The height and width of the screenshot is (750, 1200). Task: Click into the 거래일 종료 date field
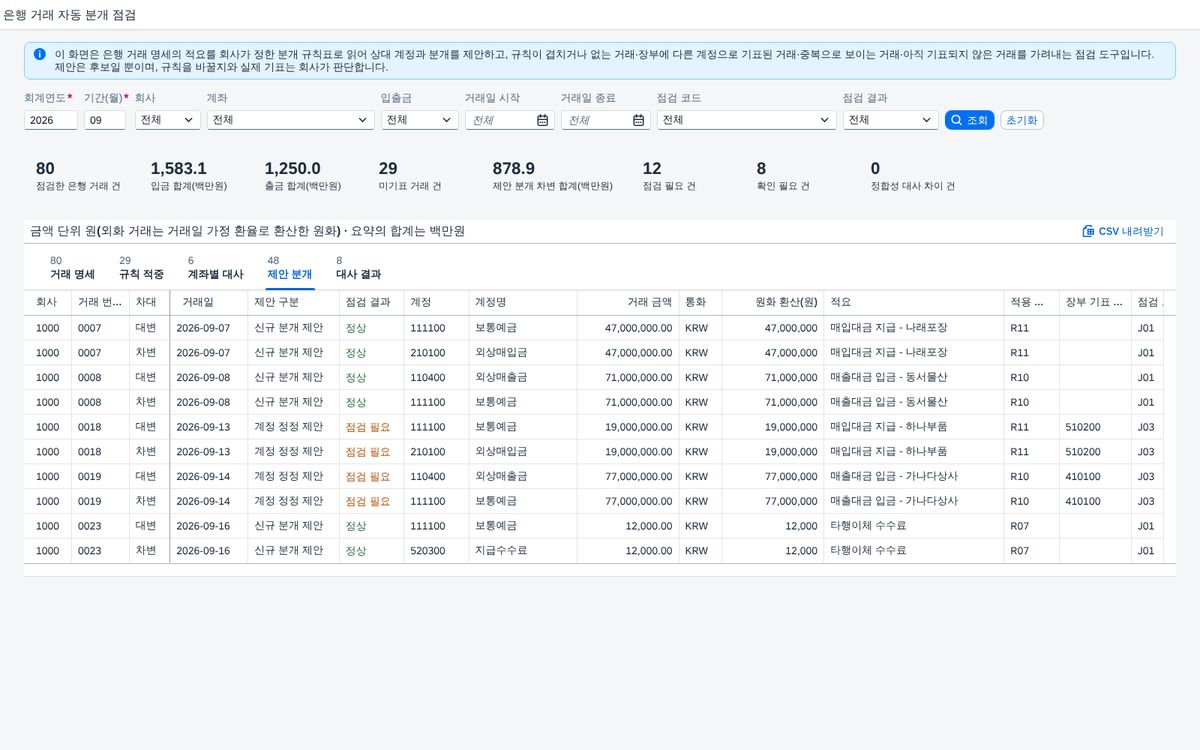click(x=596, y=120)
